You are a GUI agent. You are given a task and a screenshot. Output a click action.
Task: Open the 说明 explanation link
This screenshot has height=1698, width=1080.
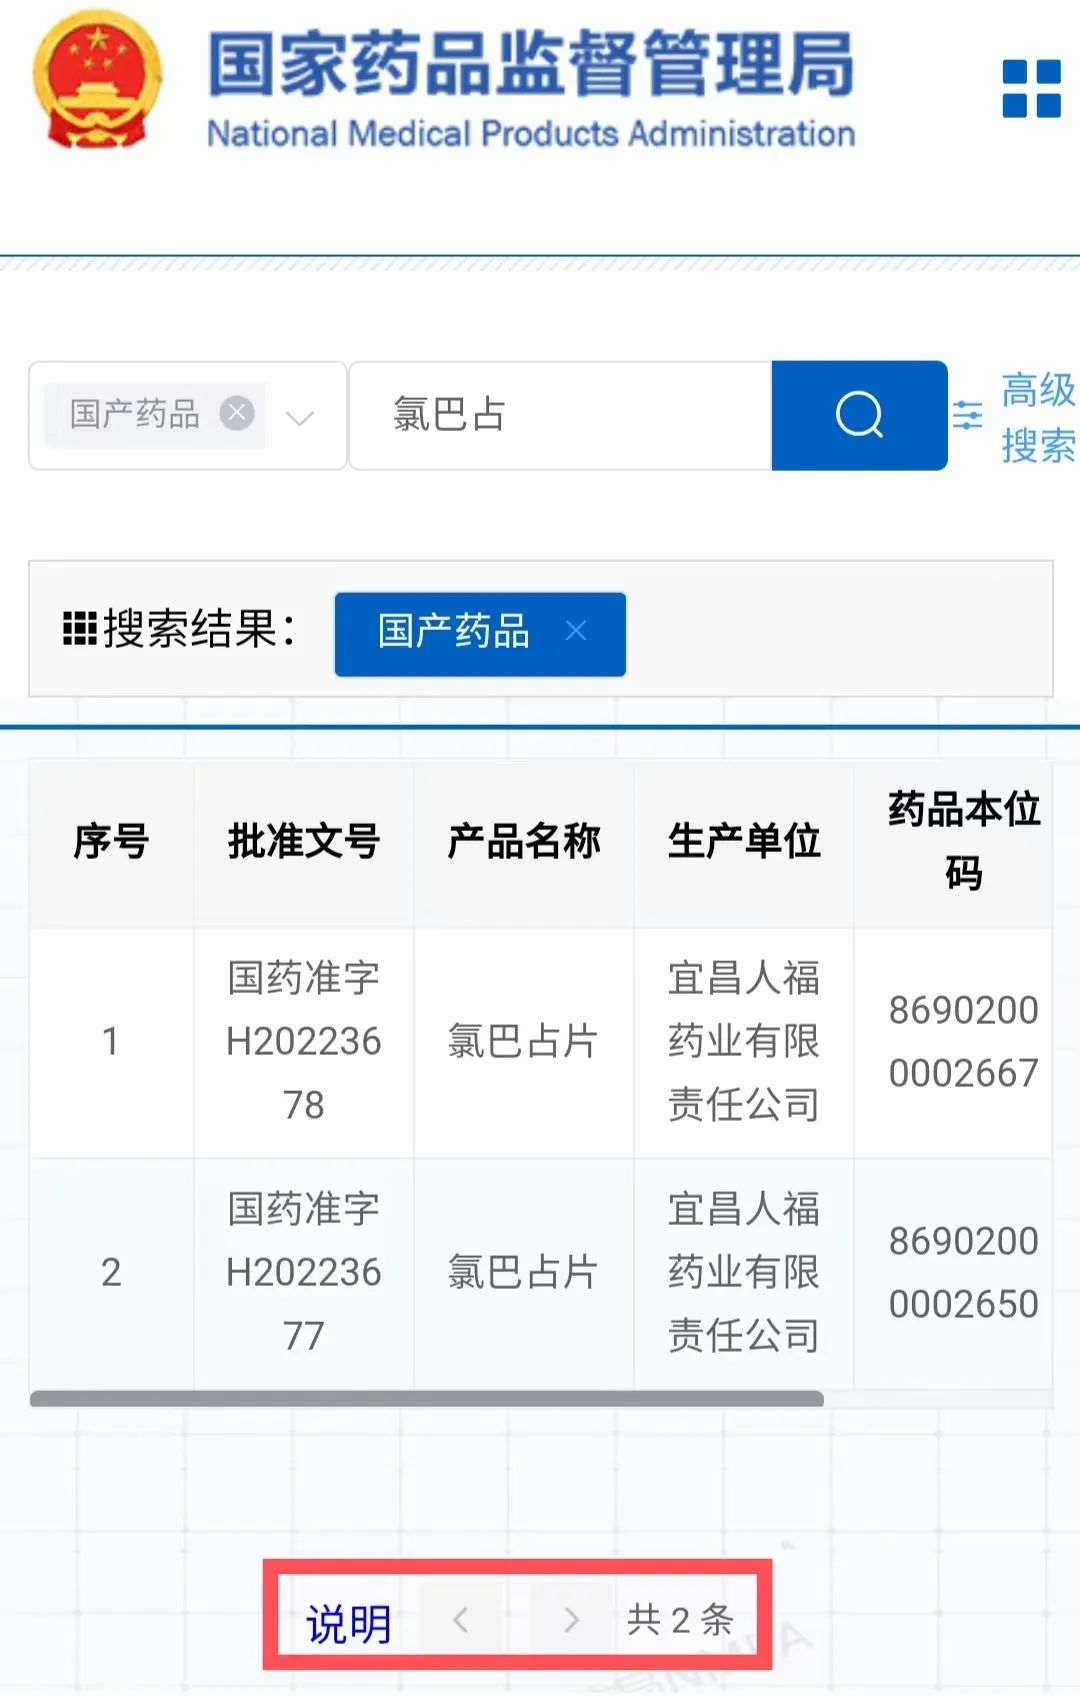point(348,1622)
